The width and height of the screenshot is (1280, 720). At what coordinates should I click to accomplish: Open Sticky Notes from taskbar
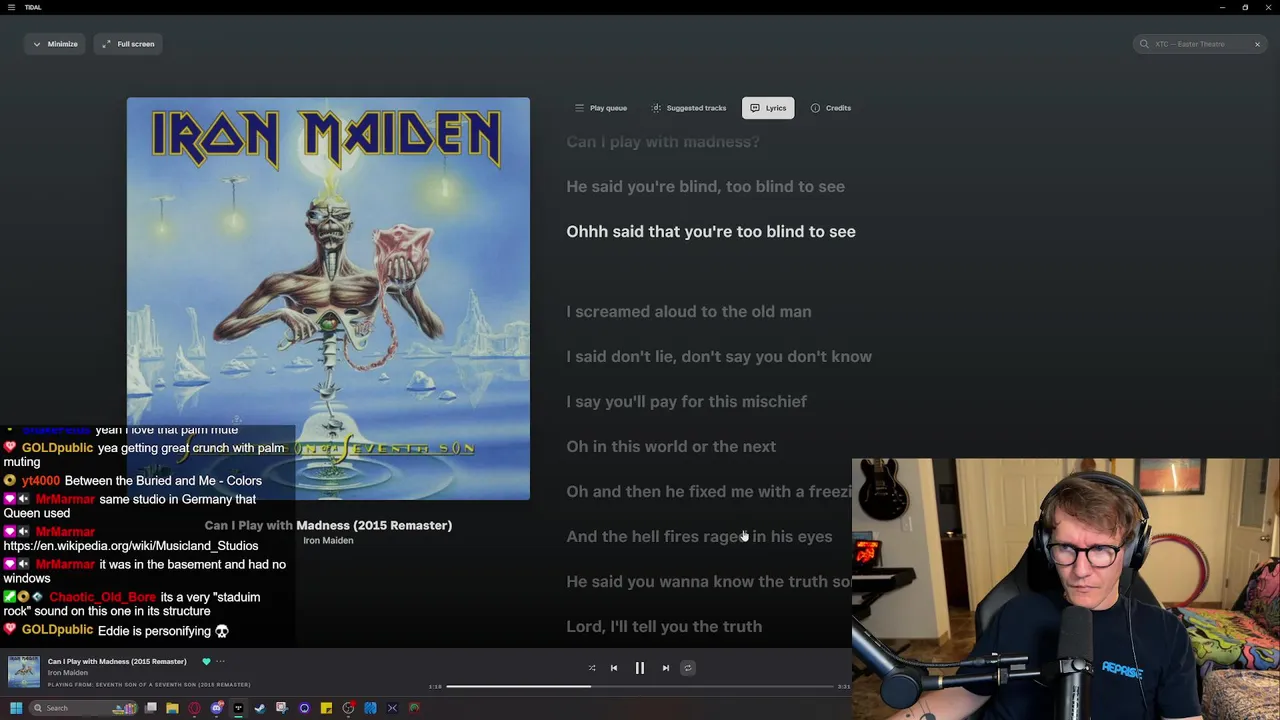point(326,708)
